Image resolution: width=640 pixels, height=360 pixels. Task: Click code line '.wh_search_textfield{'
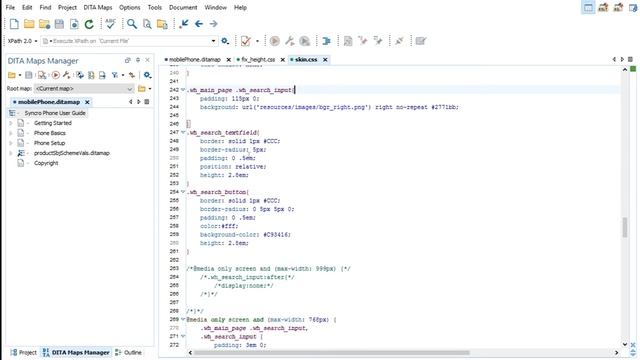(223, 133)
